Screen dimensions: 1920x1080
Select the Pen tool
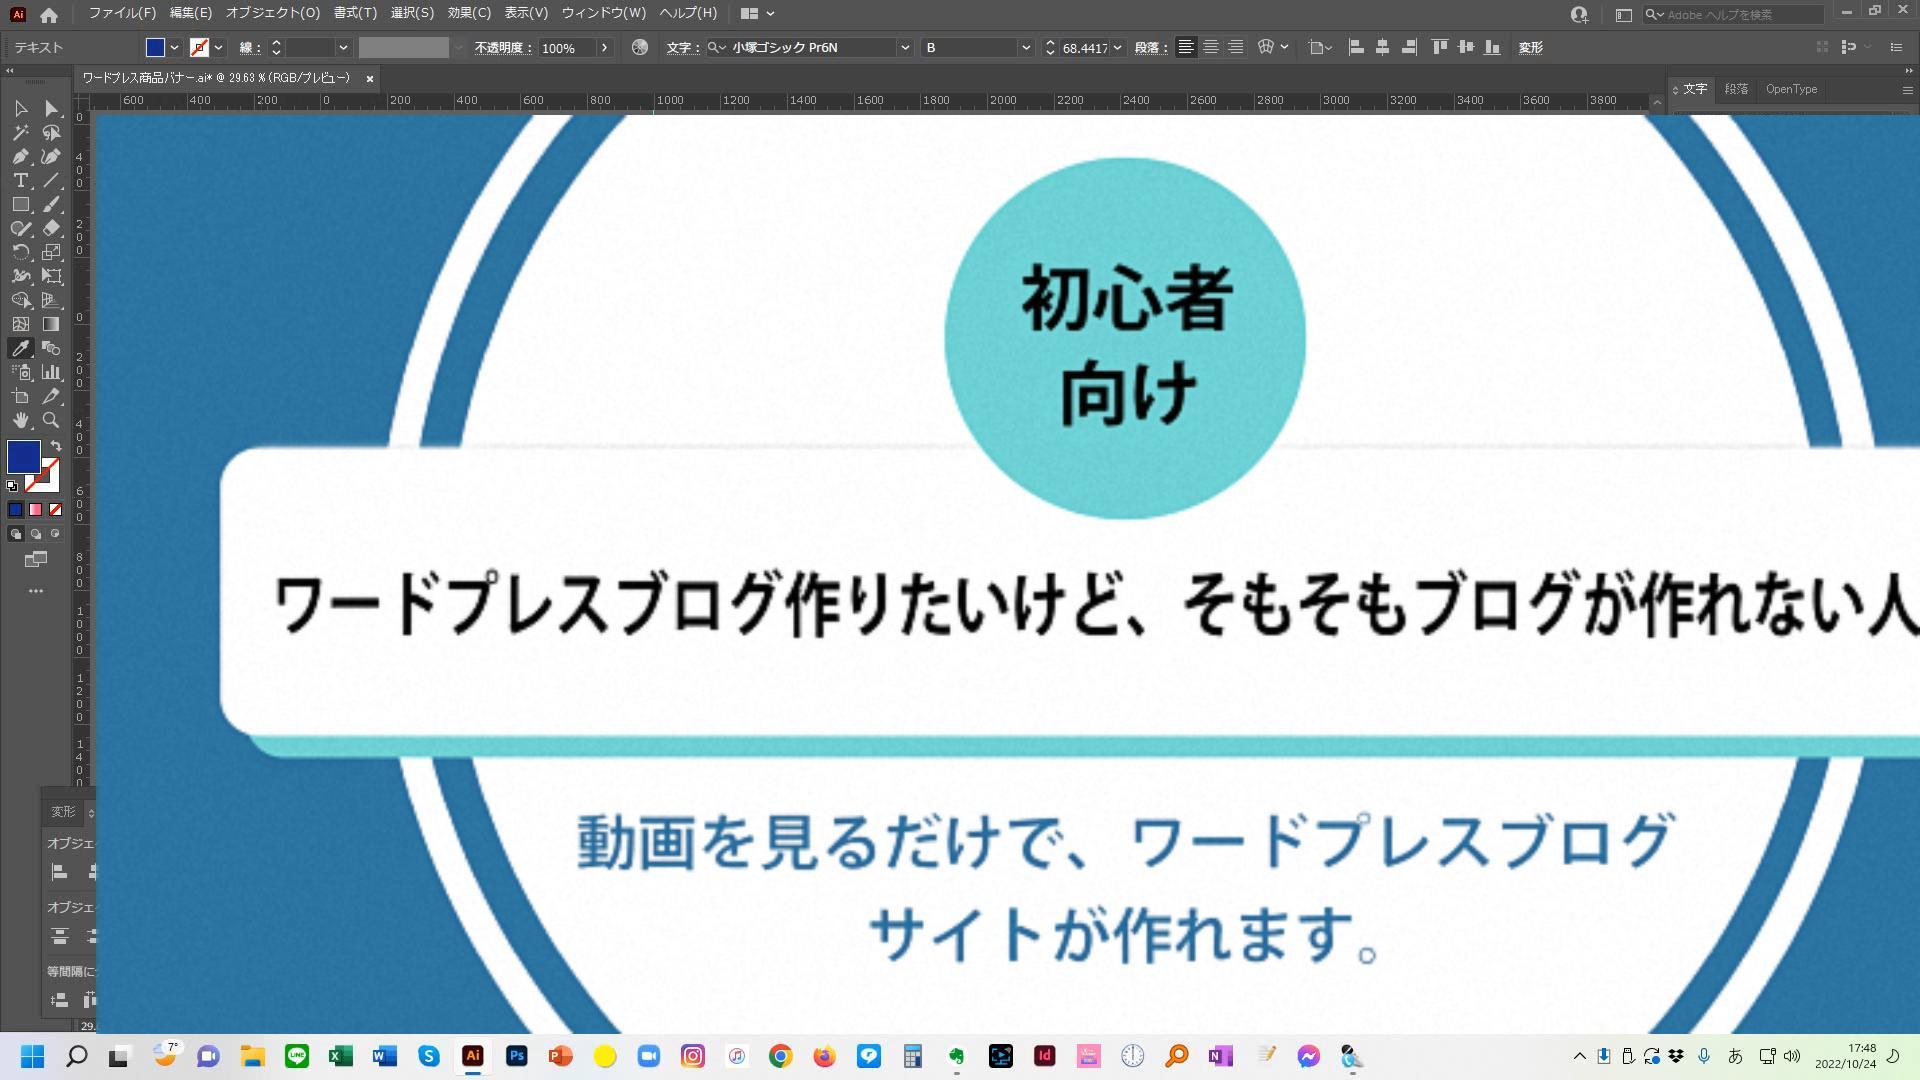pos(20,156)
